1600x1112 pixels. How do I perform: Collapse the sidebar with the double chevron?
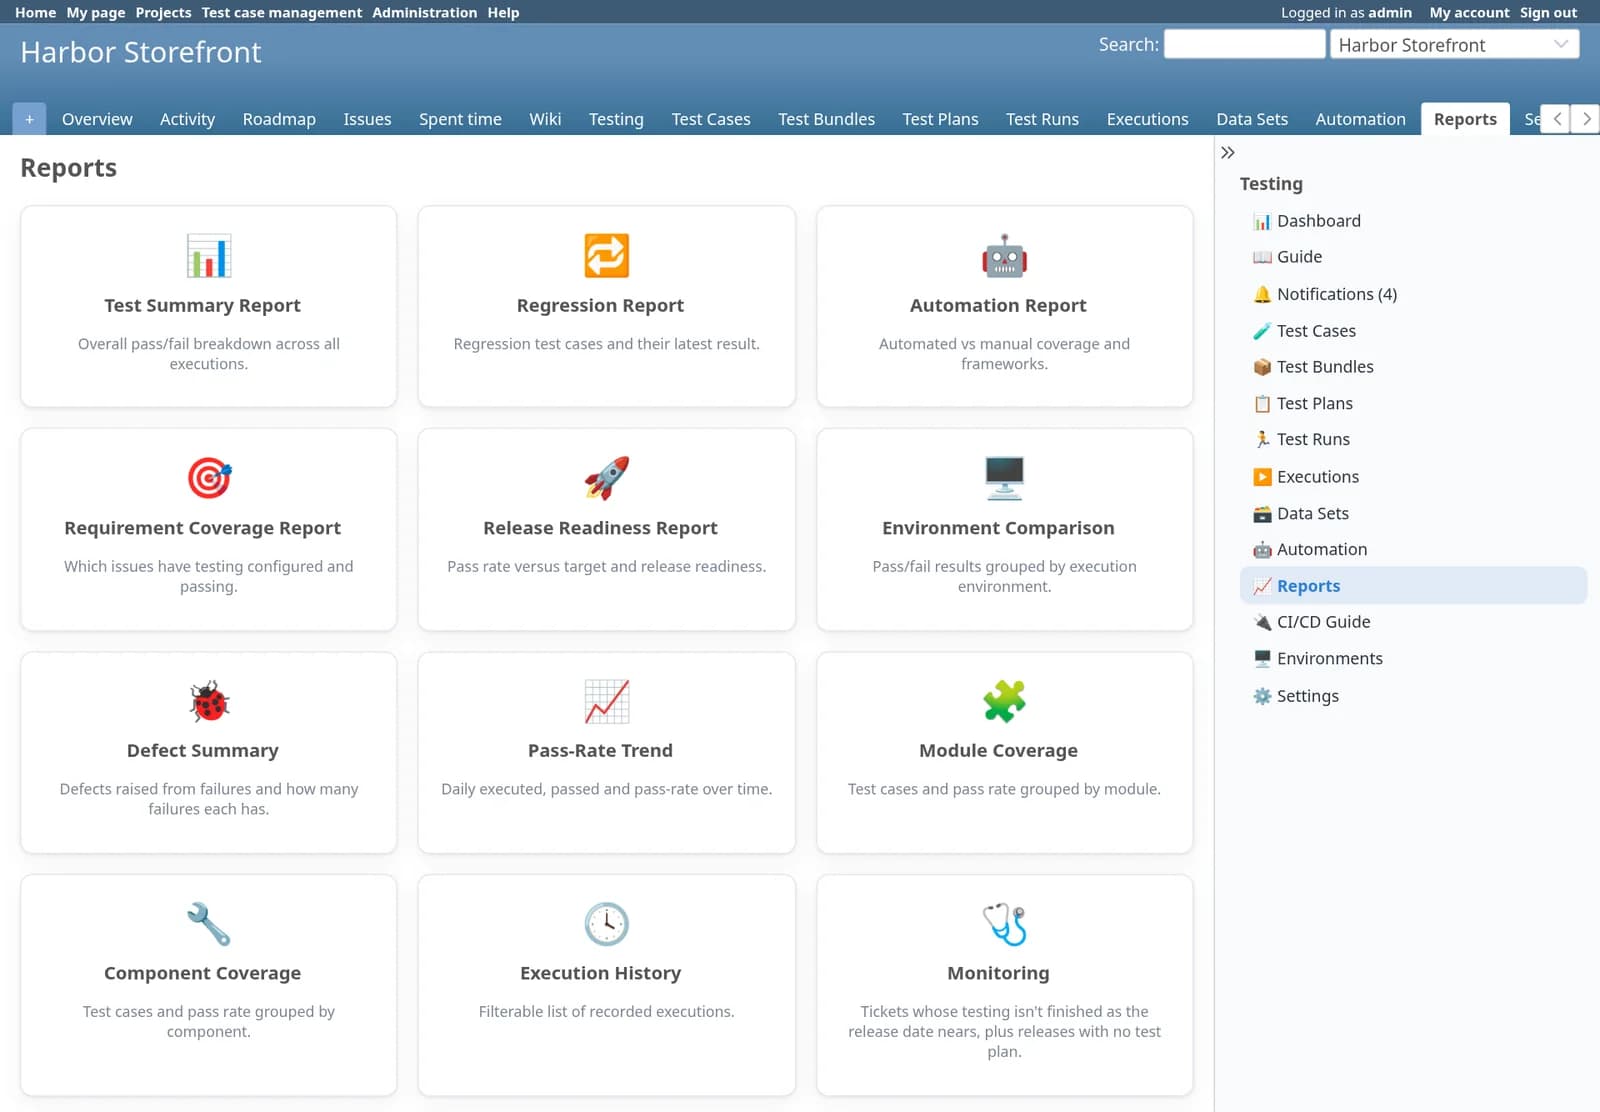click(1228, 153)
